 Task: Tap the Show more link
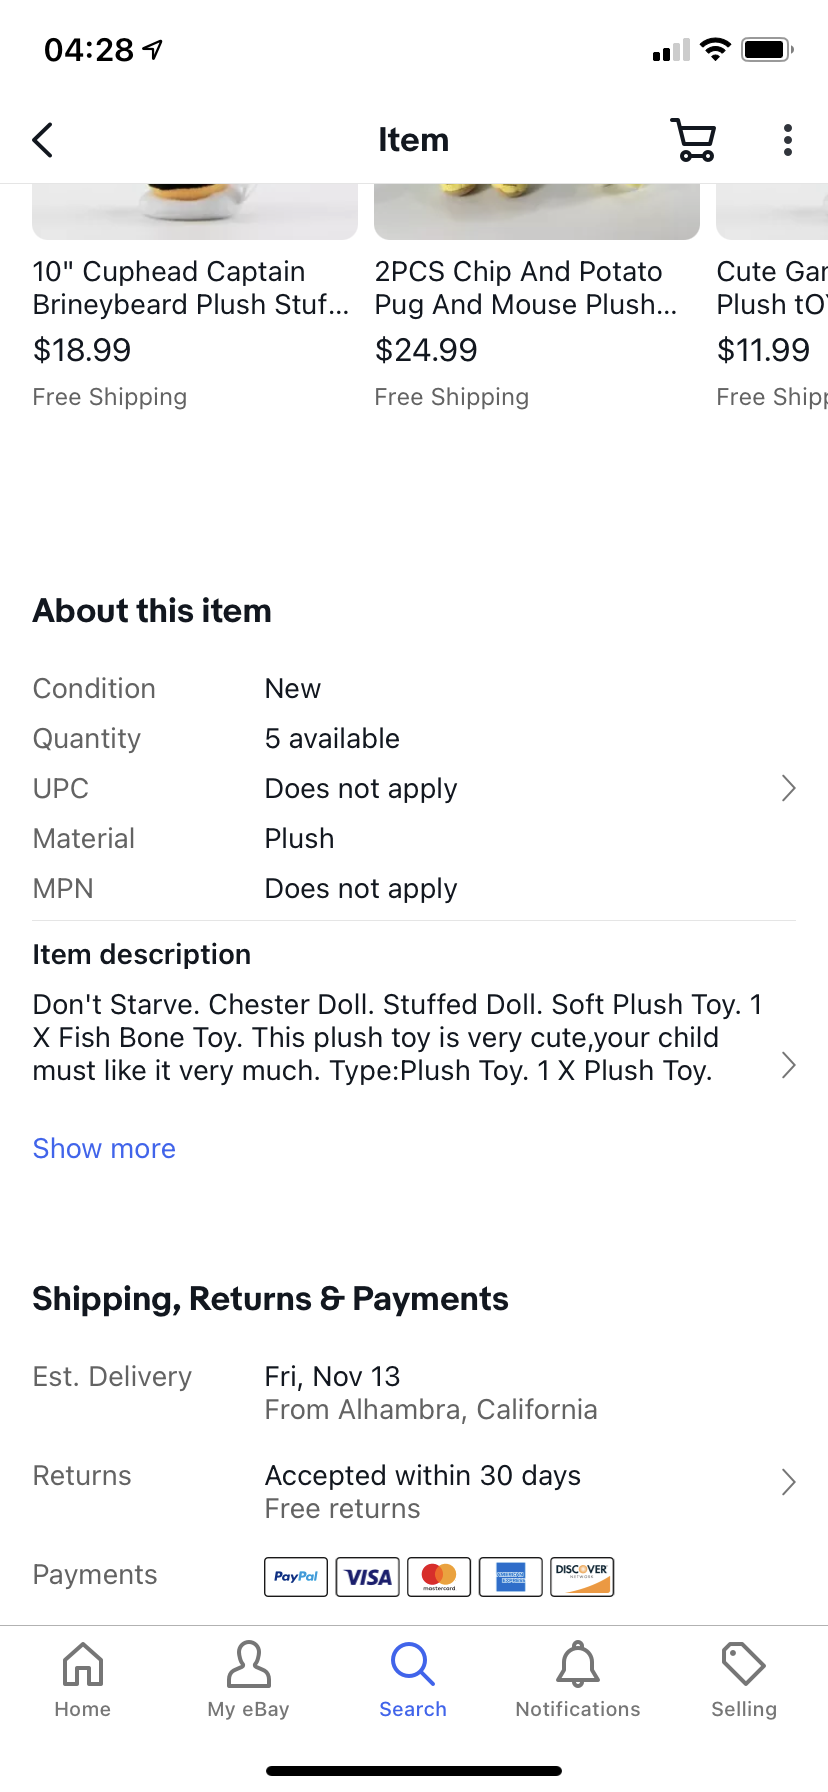104,1149
